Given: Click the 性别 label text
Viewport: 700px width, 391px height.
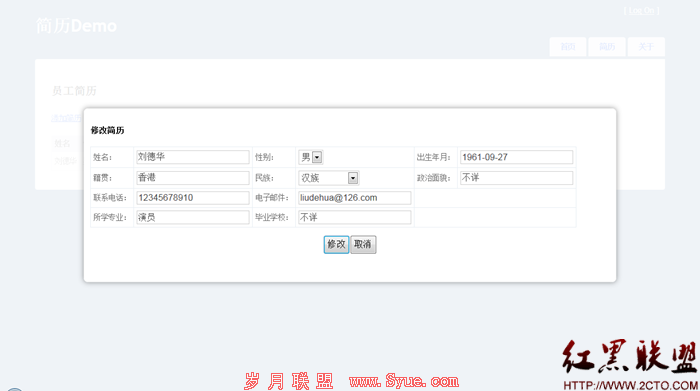Looking at the screenshot, I should click(x=264, y=157).
